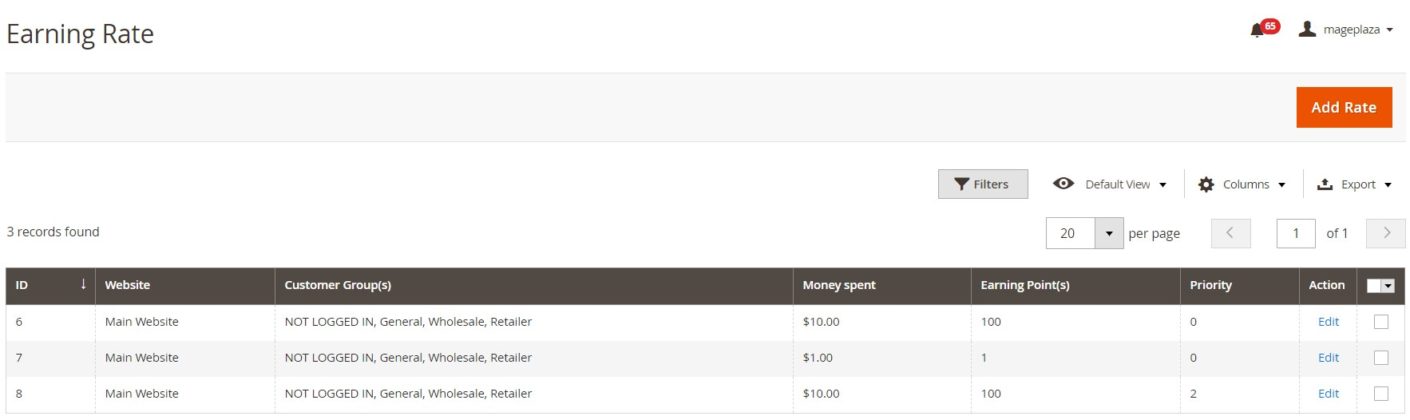Click the Default View eye icon
This screenshot has height=420, width=1410.
point(1064,184)
